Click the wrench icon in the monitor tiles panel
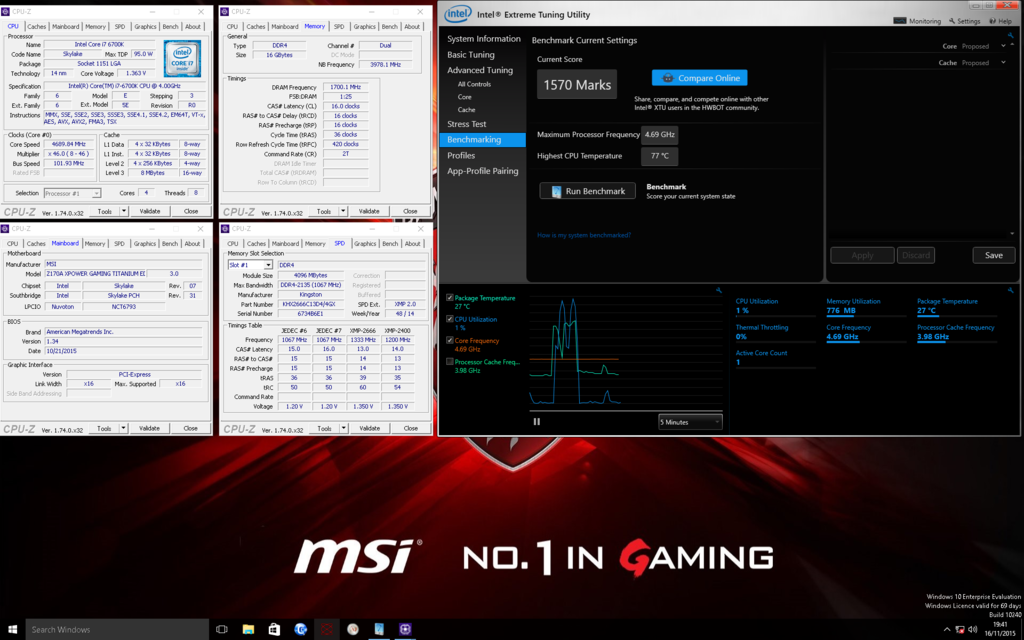This screenshot has width=1024, height=640. click(x=1010, y=290)
